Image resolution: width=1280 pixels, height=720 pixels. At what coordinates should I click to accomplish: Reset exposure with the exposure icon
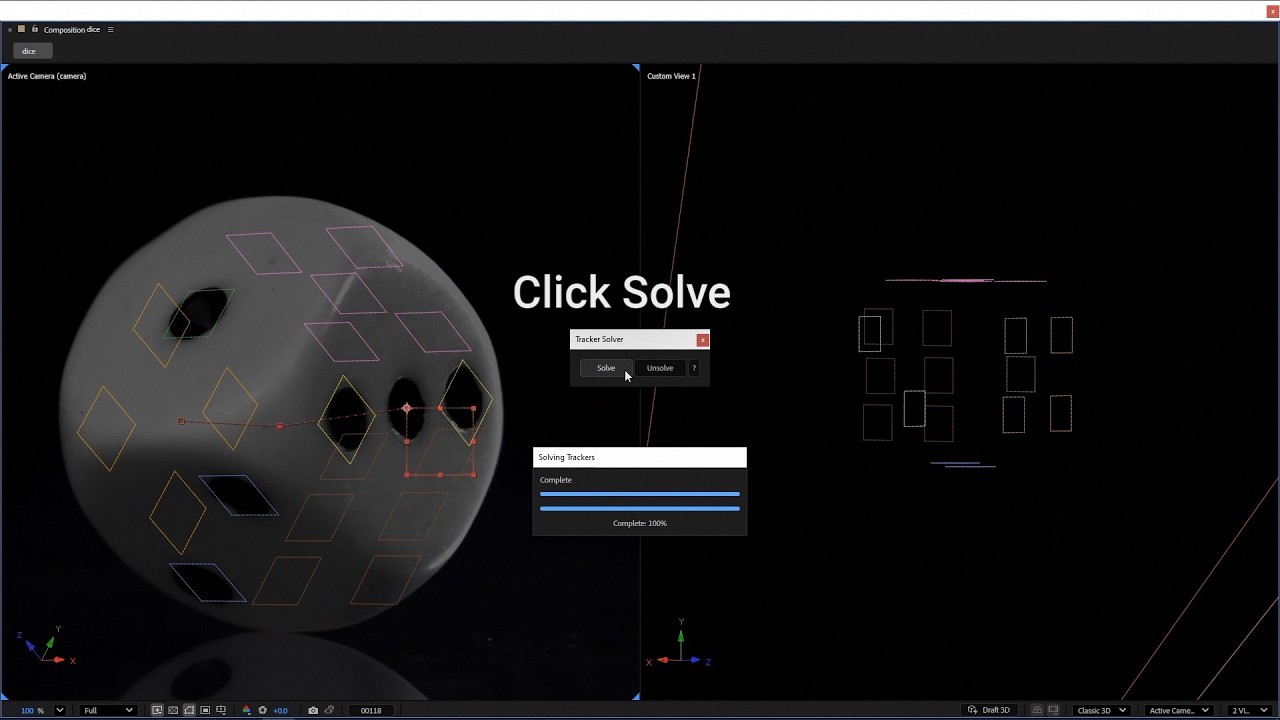click(x=261, y=709)
